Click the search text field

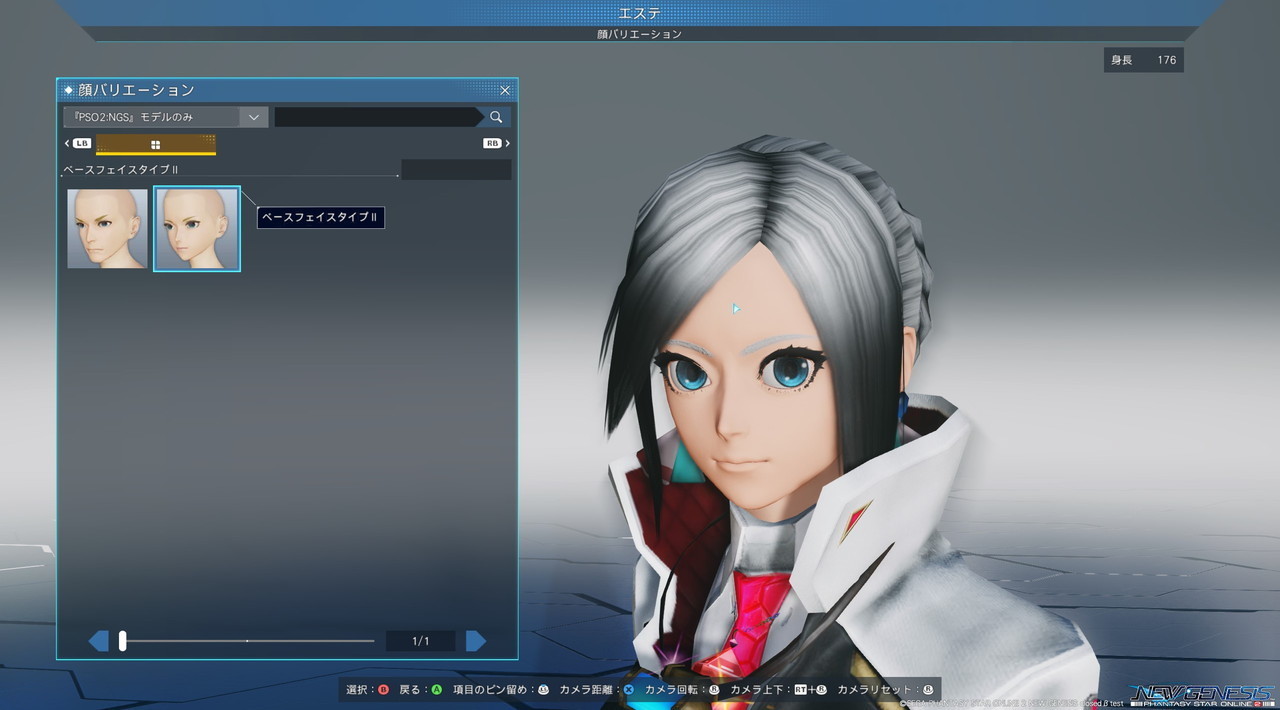pyautogui.click(x=378, y=117)
